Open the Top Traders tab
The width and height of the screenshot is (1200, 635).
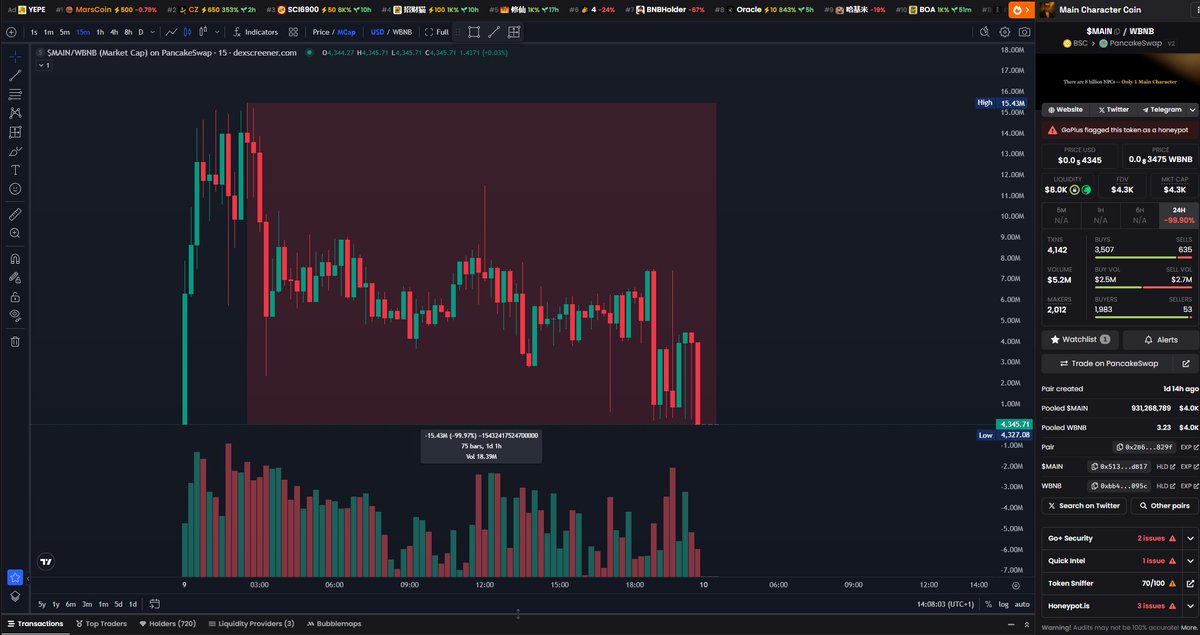click(x=101, y=623)
